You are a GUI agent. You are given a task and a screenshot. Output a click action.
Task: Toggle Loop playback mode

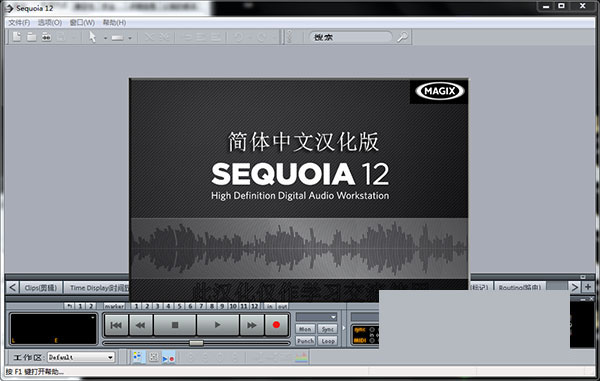pos(327,340)
